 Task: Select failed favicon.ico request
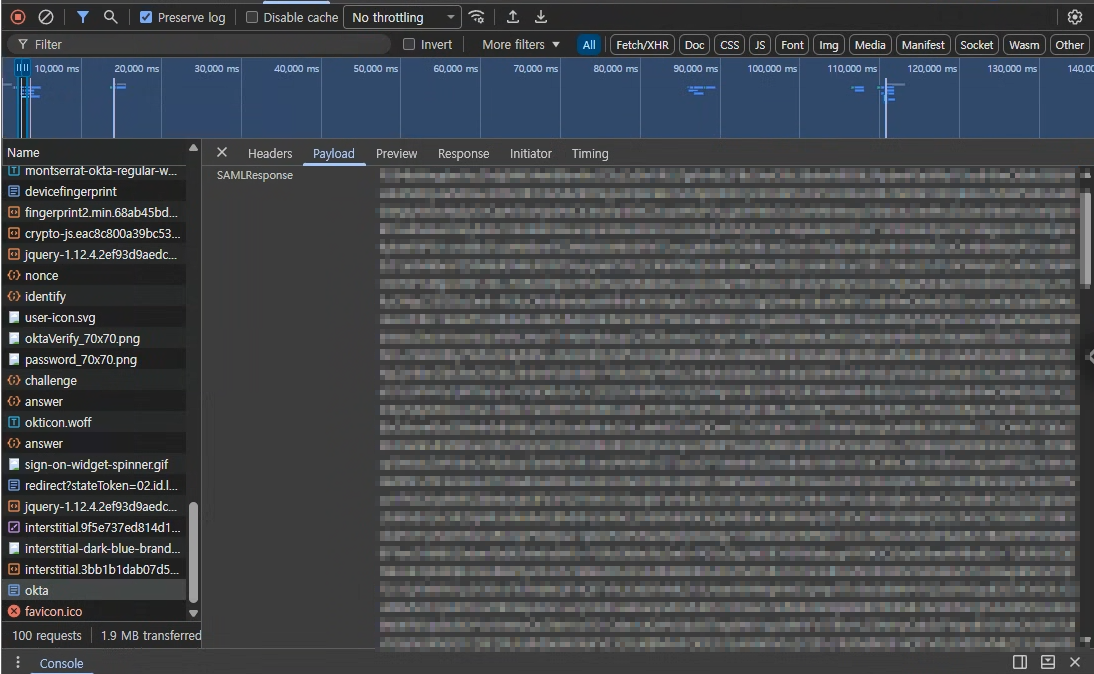(94, 611)
